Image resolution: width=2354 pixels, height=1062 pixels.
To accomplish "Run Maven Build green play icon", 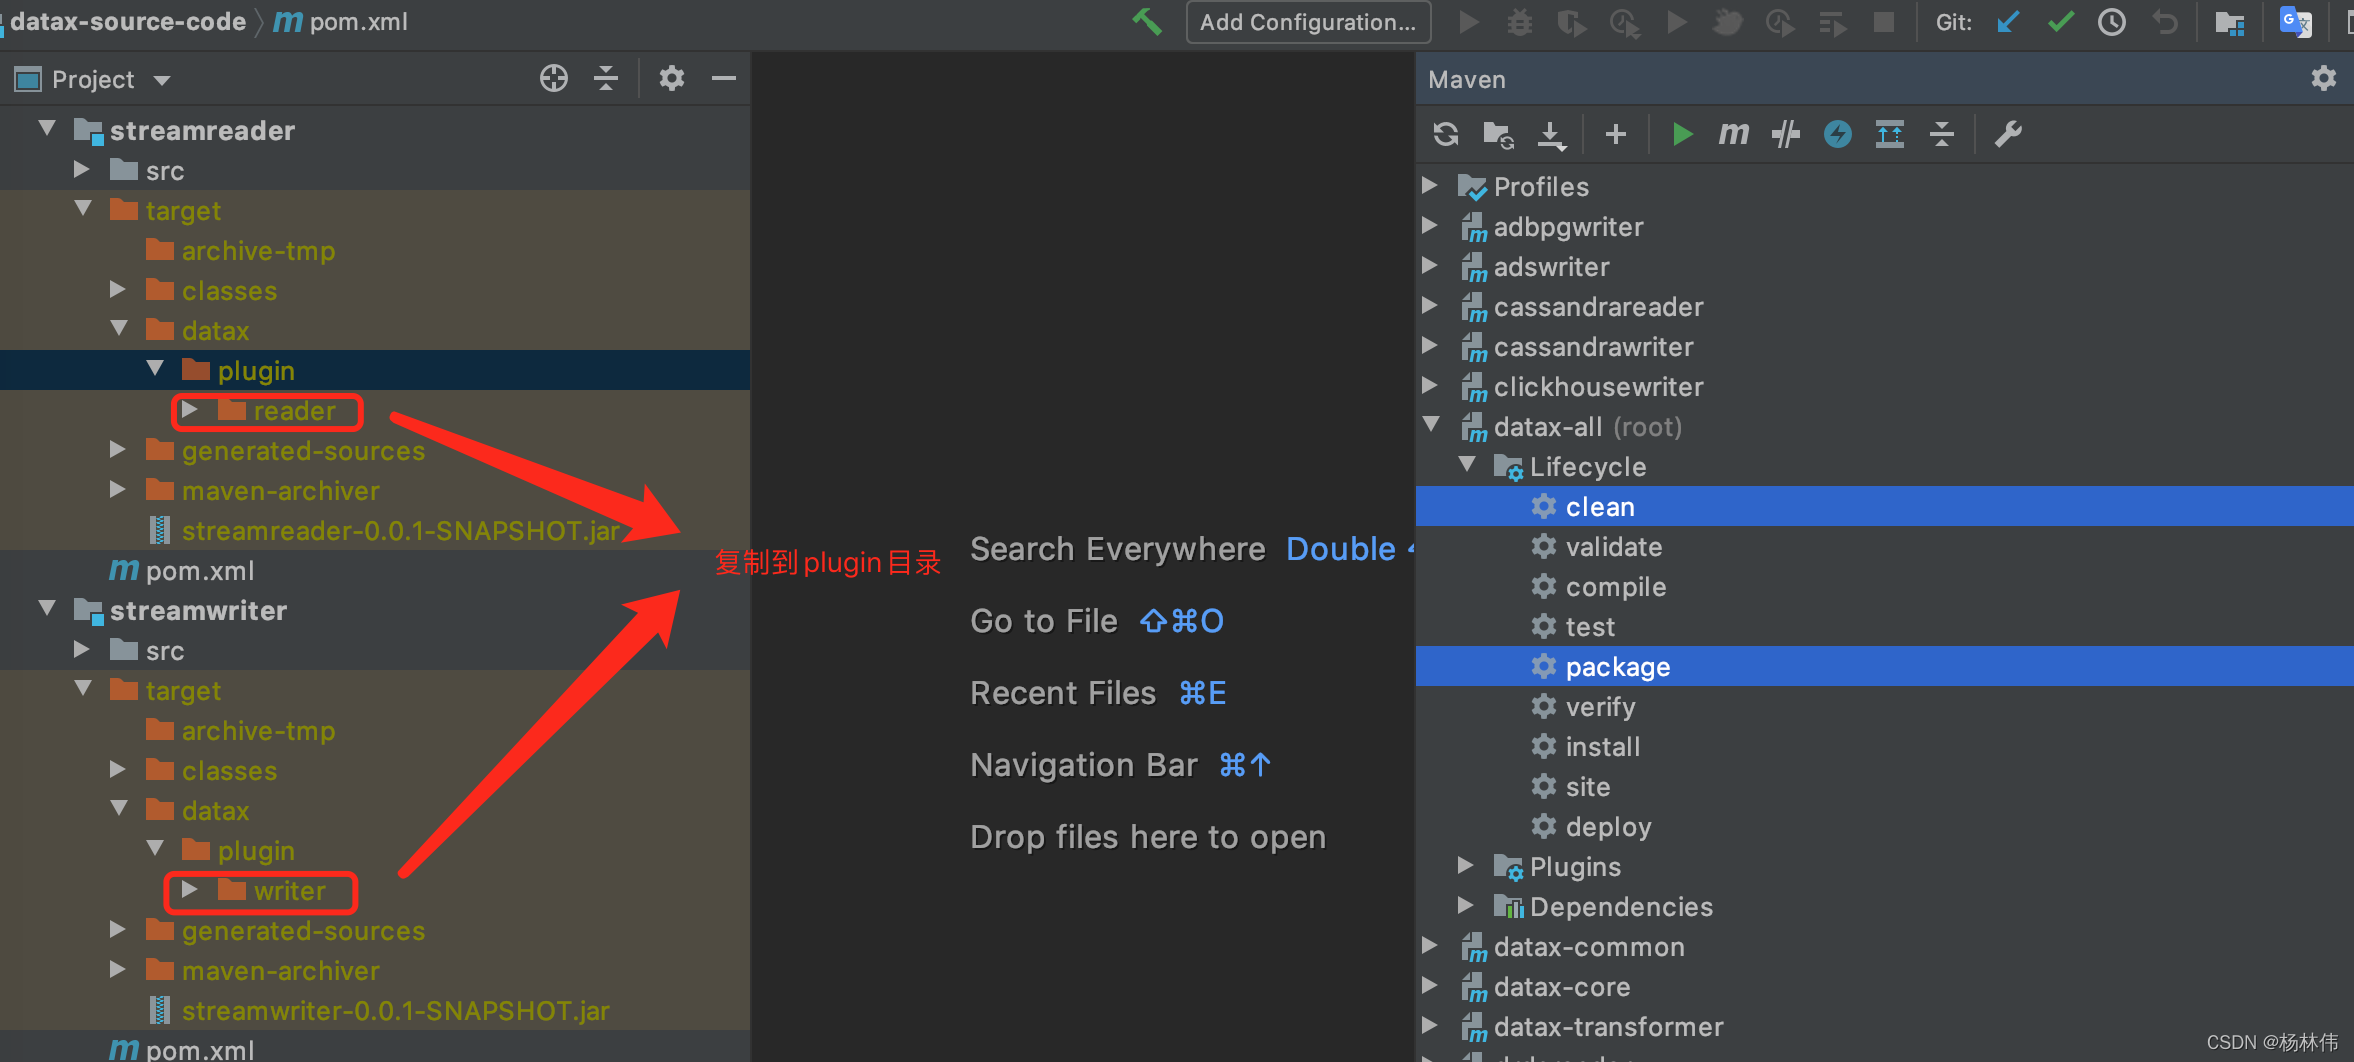I will (x=1682, y=134).
